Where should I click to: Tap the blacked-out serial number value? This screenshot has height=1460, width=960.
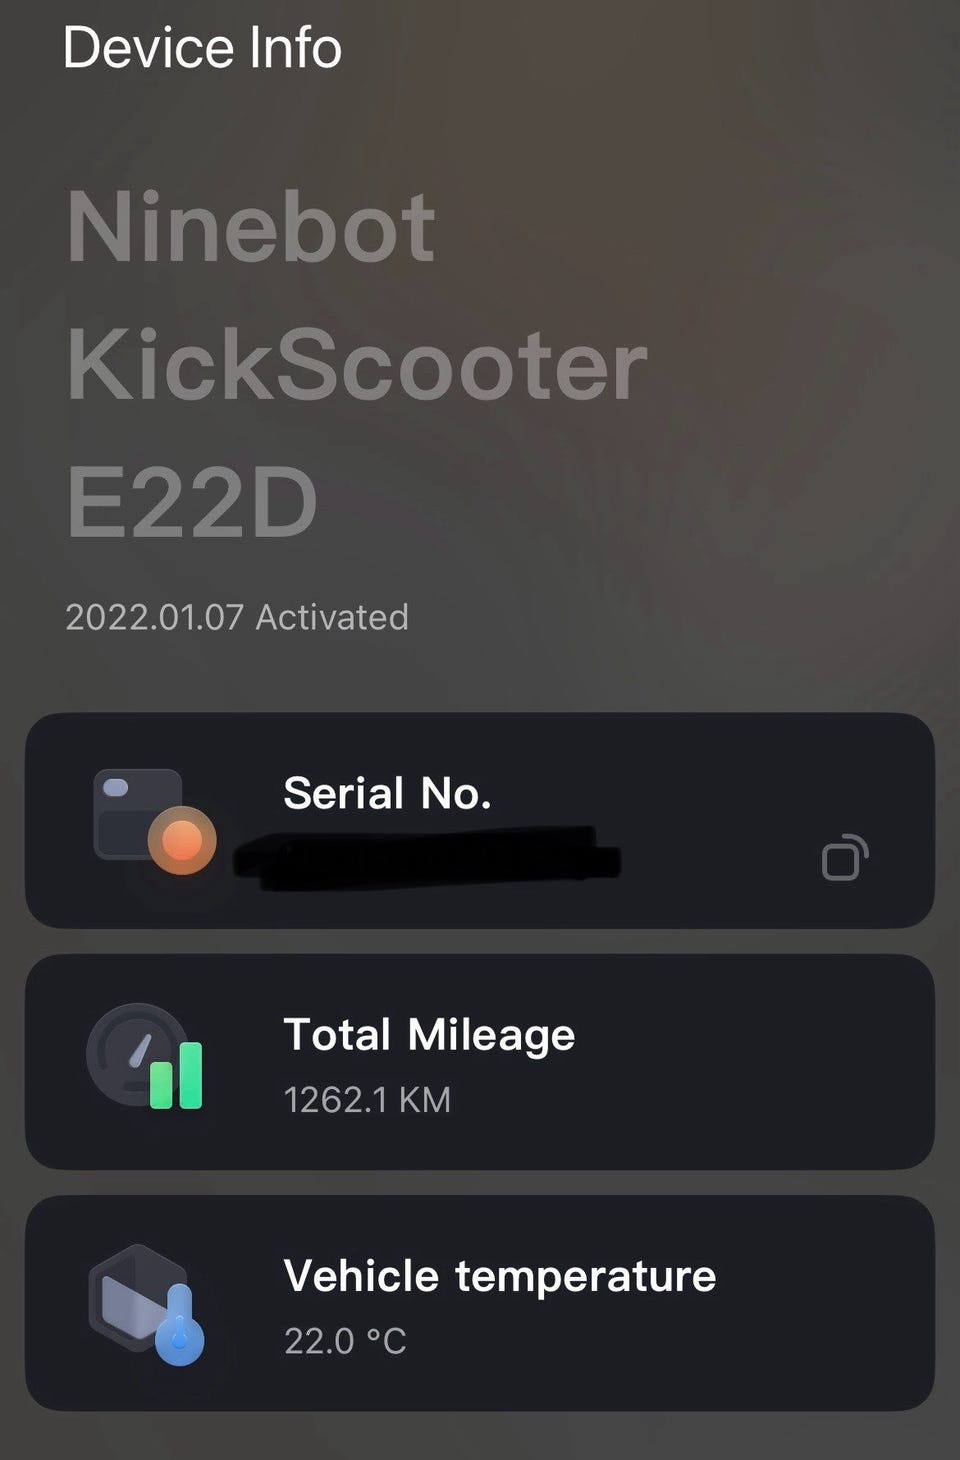click(428, 858)
